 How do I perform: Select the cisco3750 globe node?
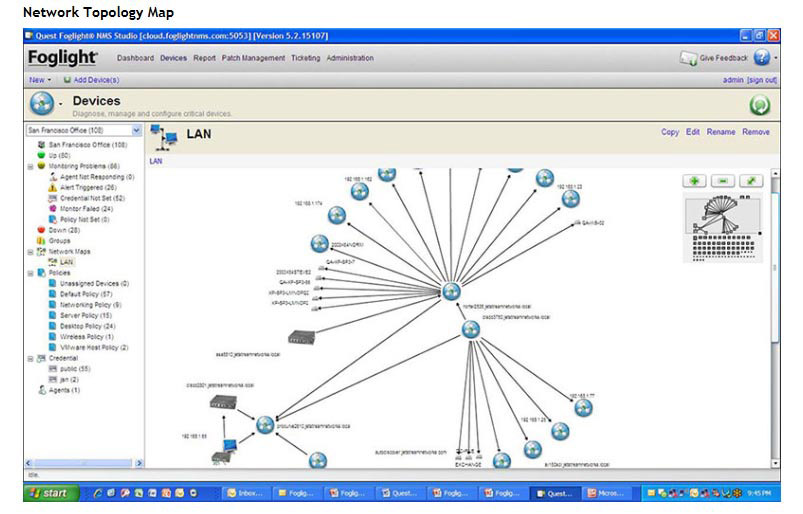[x=471, y=330]
